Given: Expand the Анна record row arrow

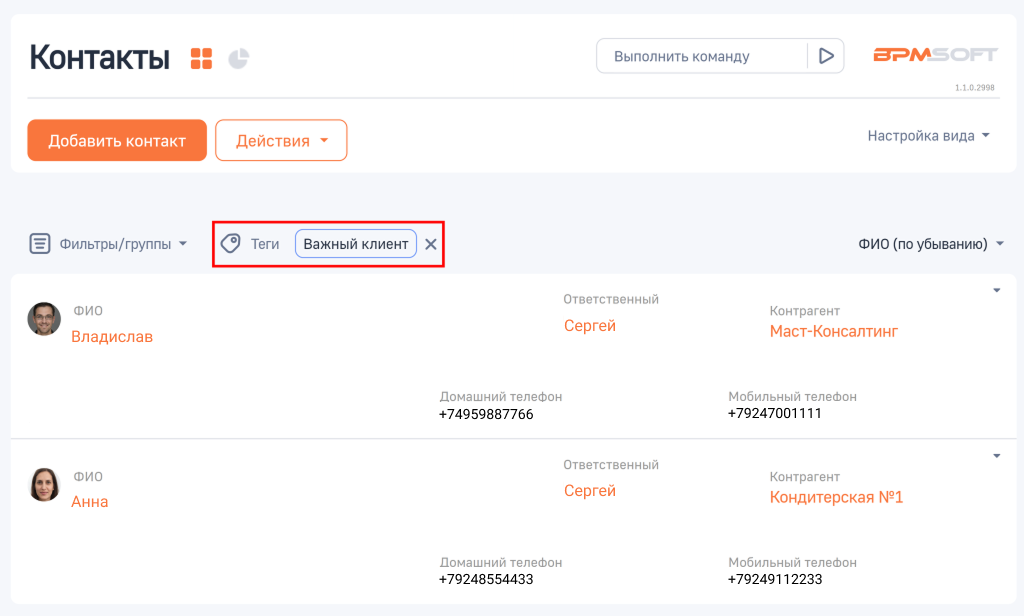Looking at the screenshot, I should [996, 456].
